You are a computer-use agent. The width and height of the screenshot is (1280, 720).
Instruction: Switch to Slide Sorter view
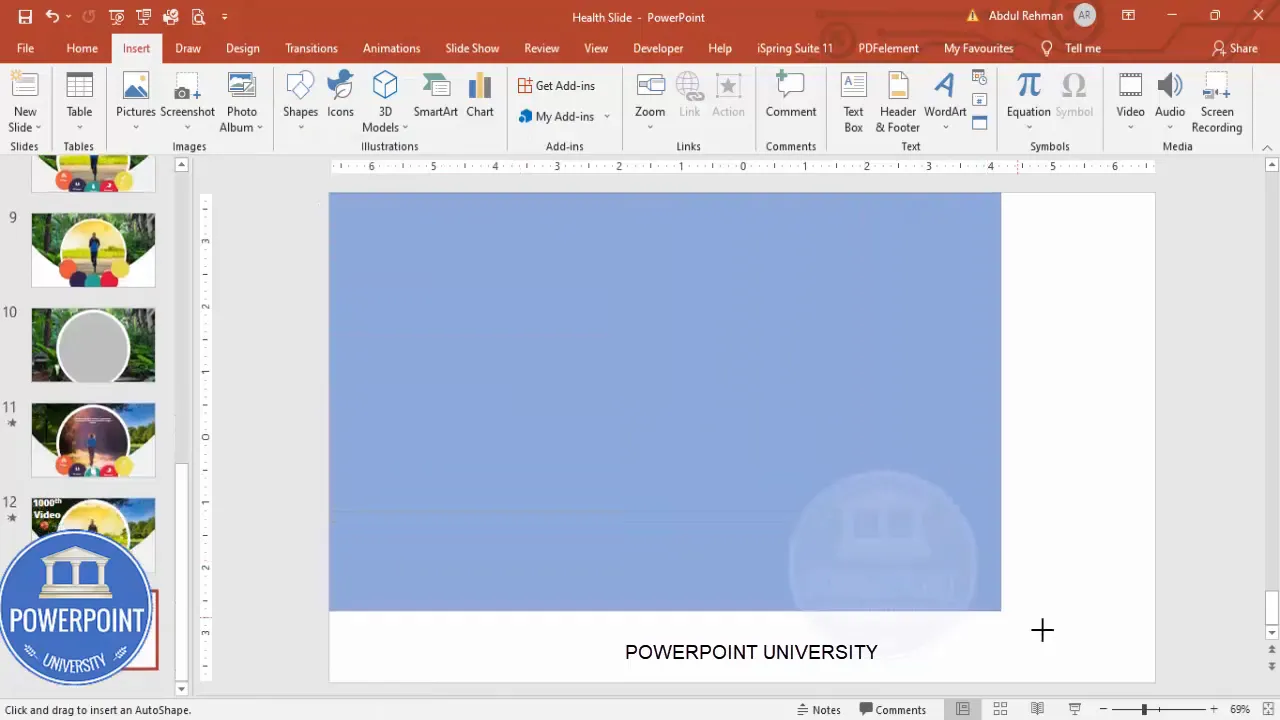tap(1000, 709)
